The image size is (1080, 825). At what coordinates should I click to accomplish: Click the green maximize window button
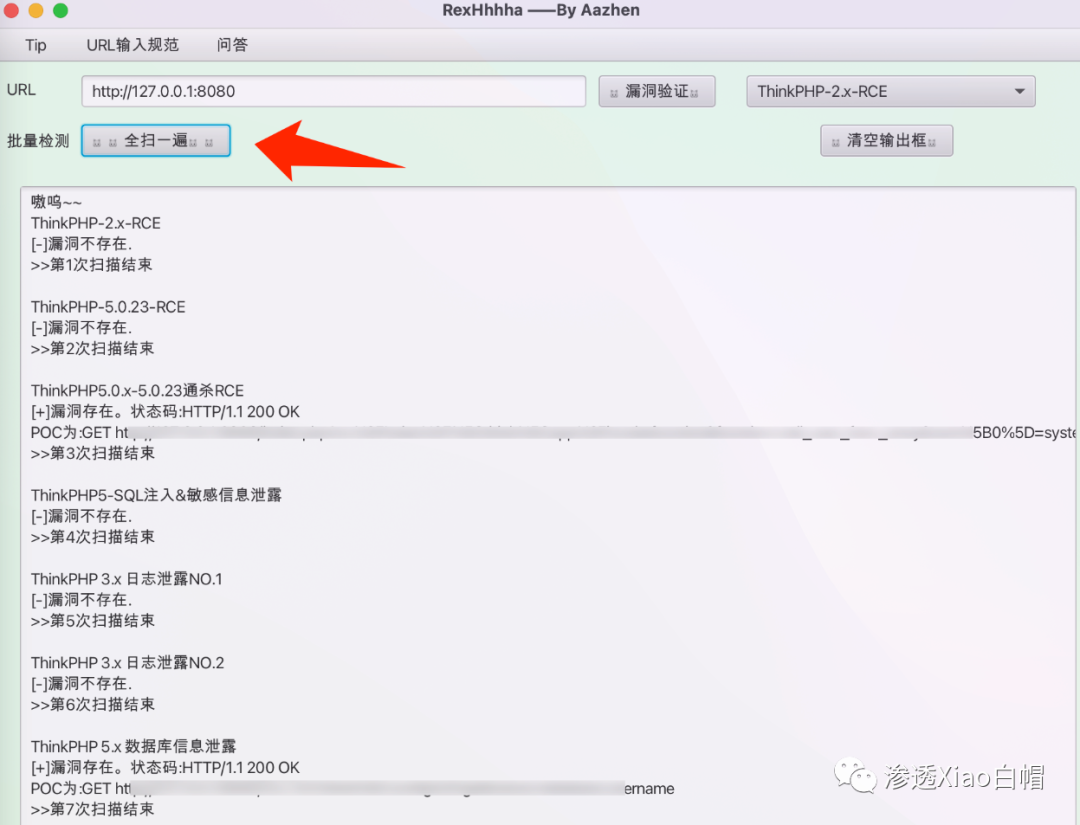pos(61,10)
